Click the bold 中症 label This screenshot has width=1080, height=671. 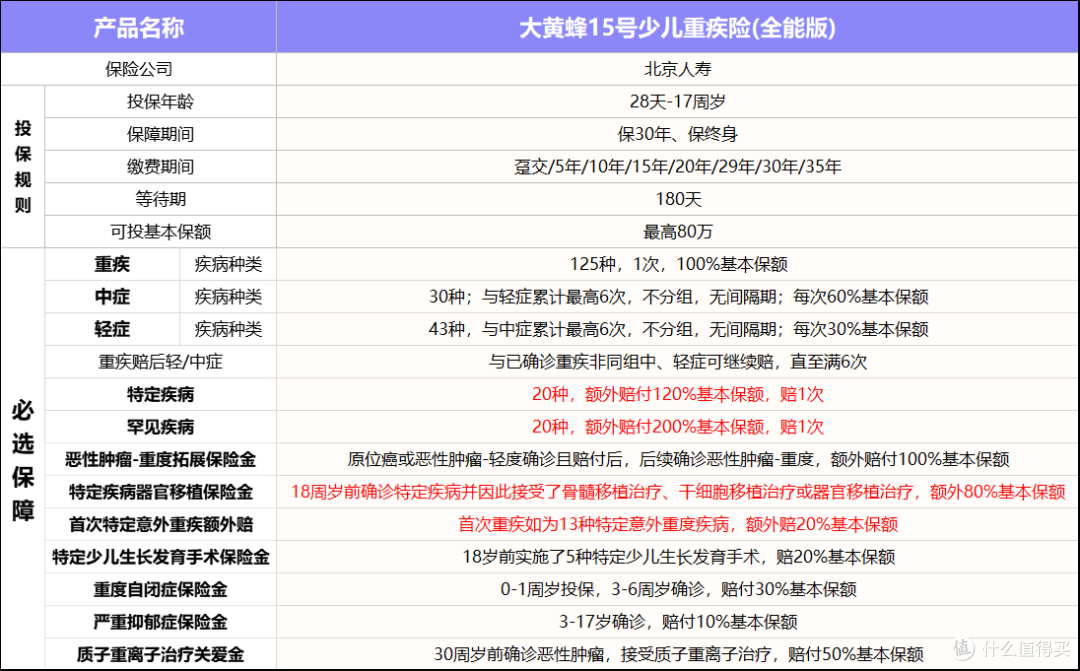112,296
